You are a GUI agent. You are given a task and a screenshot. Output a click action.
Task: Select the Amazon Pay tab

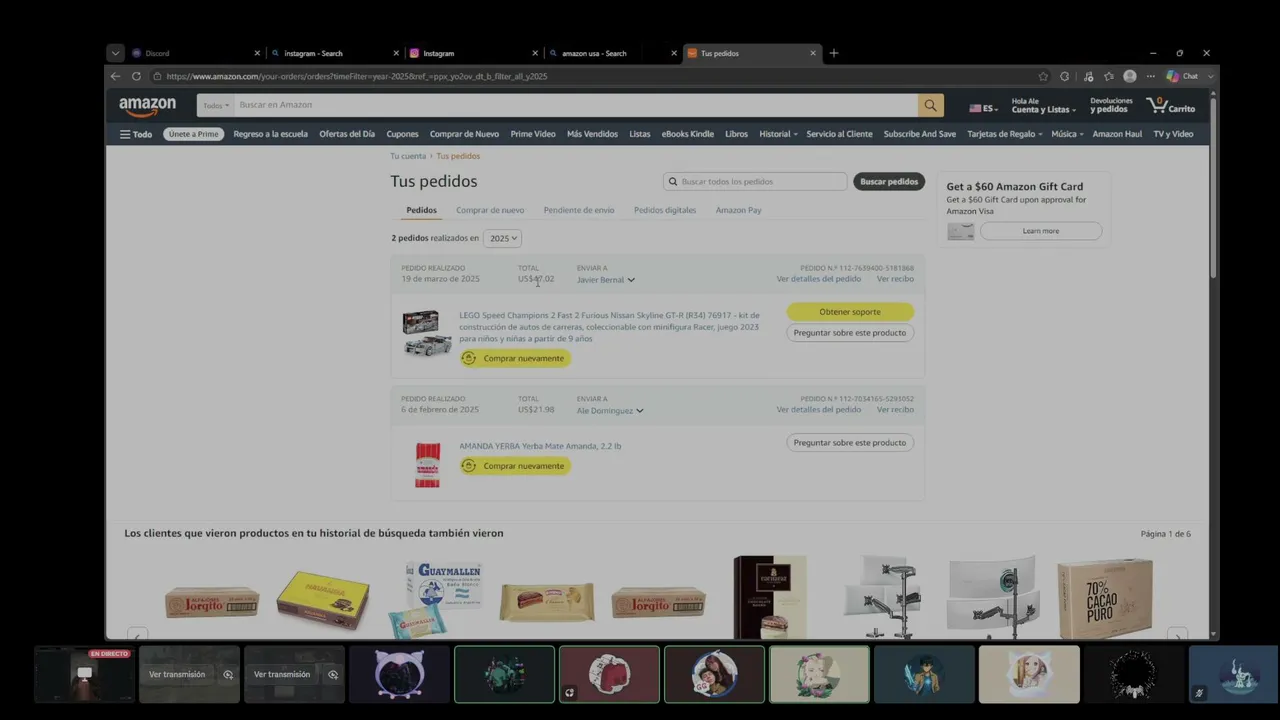pos(739,210)
